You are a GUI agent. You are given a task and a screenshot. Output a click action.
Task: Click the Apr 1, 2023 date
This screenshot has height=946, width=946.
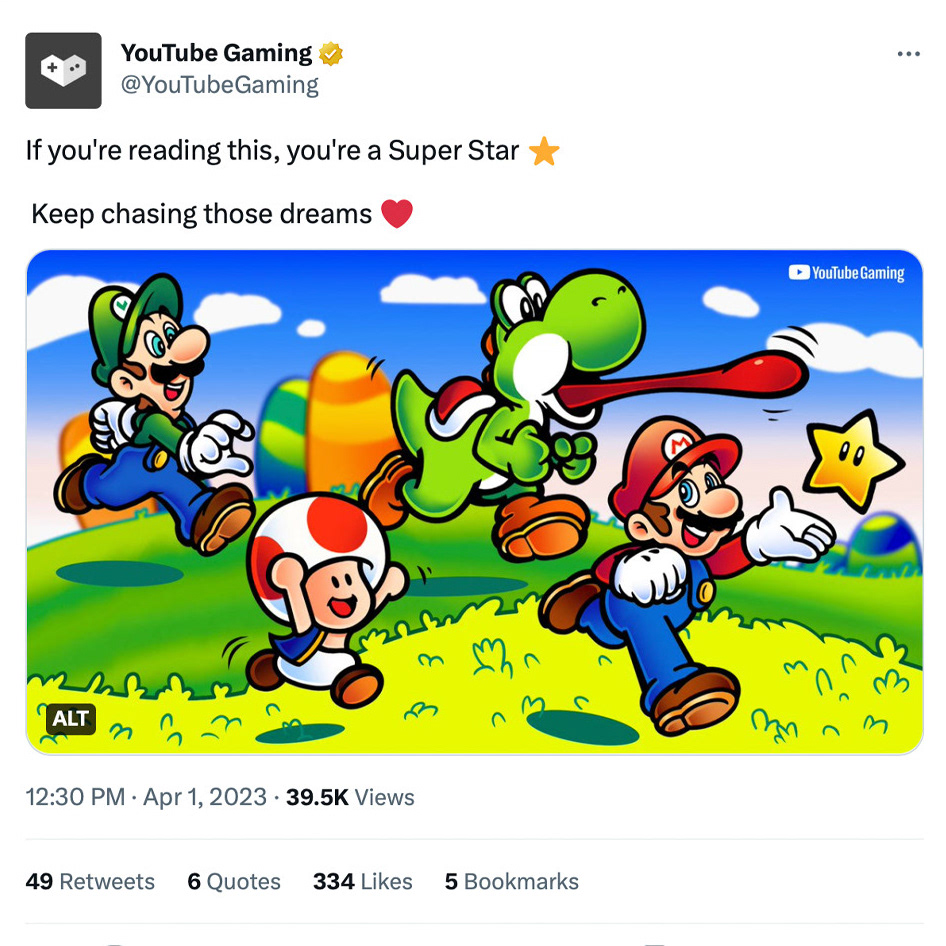(x=205, y=797)
